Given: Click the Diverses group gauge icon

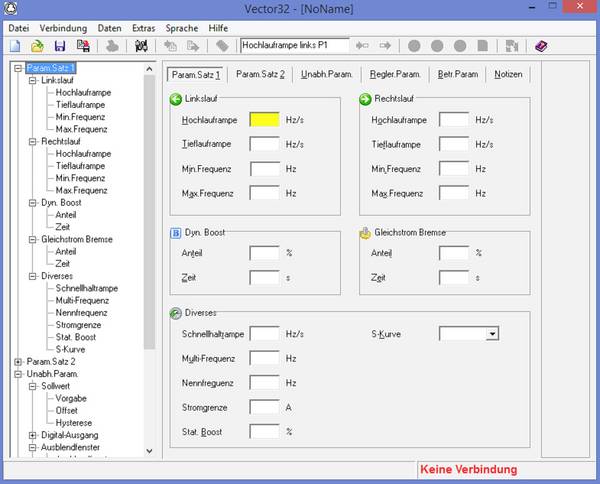Looking at the screenshot, I should [x=175, y=313].
